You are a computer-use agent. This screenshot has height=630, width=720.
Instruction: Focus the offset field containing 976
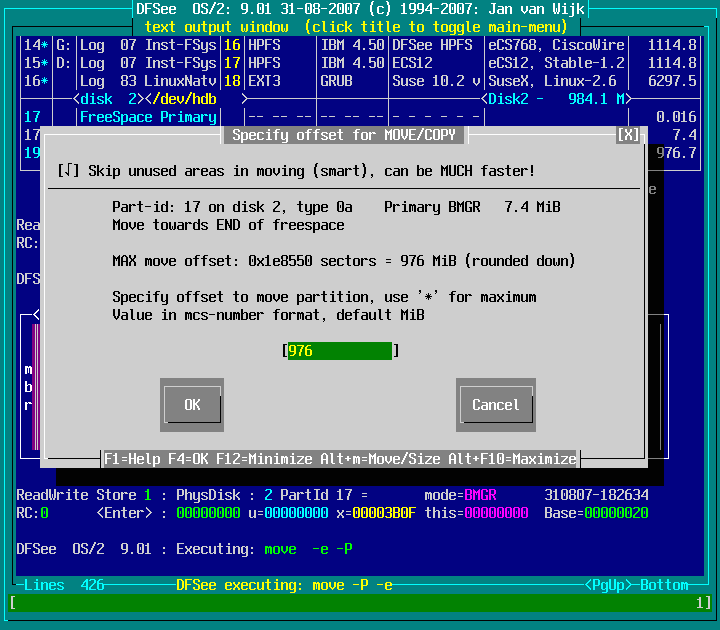pyautogui.click(x=340, y=351)
